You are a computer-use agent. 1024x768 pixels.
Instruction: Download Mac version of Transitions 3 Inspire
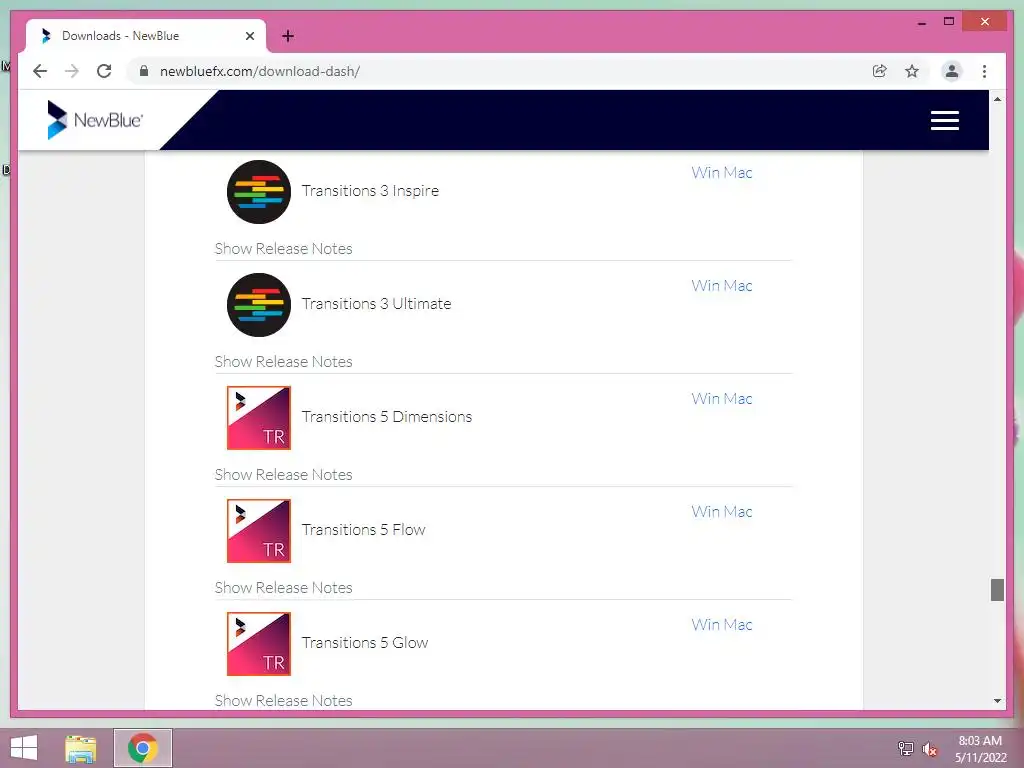point(738,172)
